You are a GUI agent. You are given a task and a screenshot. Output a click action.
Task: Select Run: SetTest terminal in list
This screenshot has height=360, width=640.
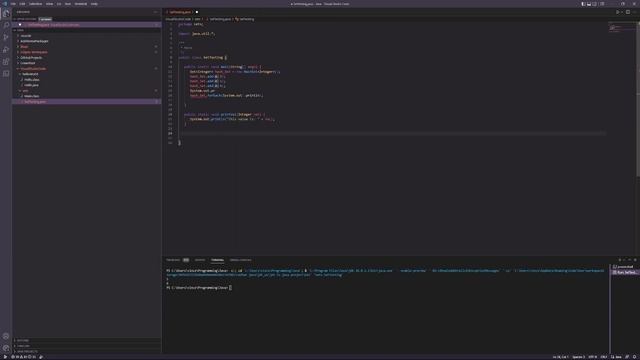[624, 272]
